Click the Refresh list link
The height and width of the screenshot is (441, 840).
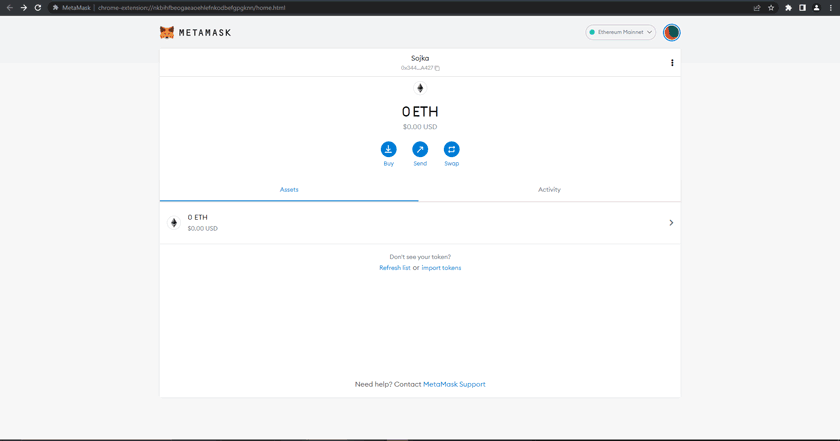394,268
